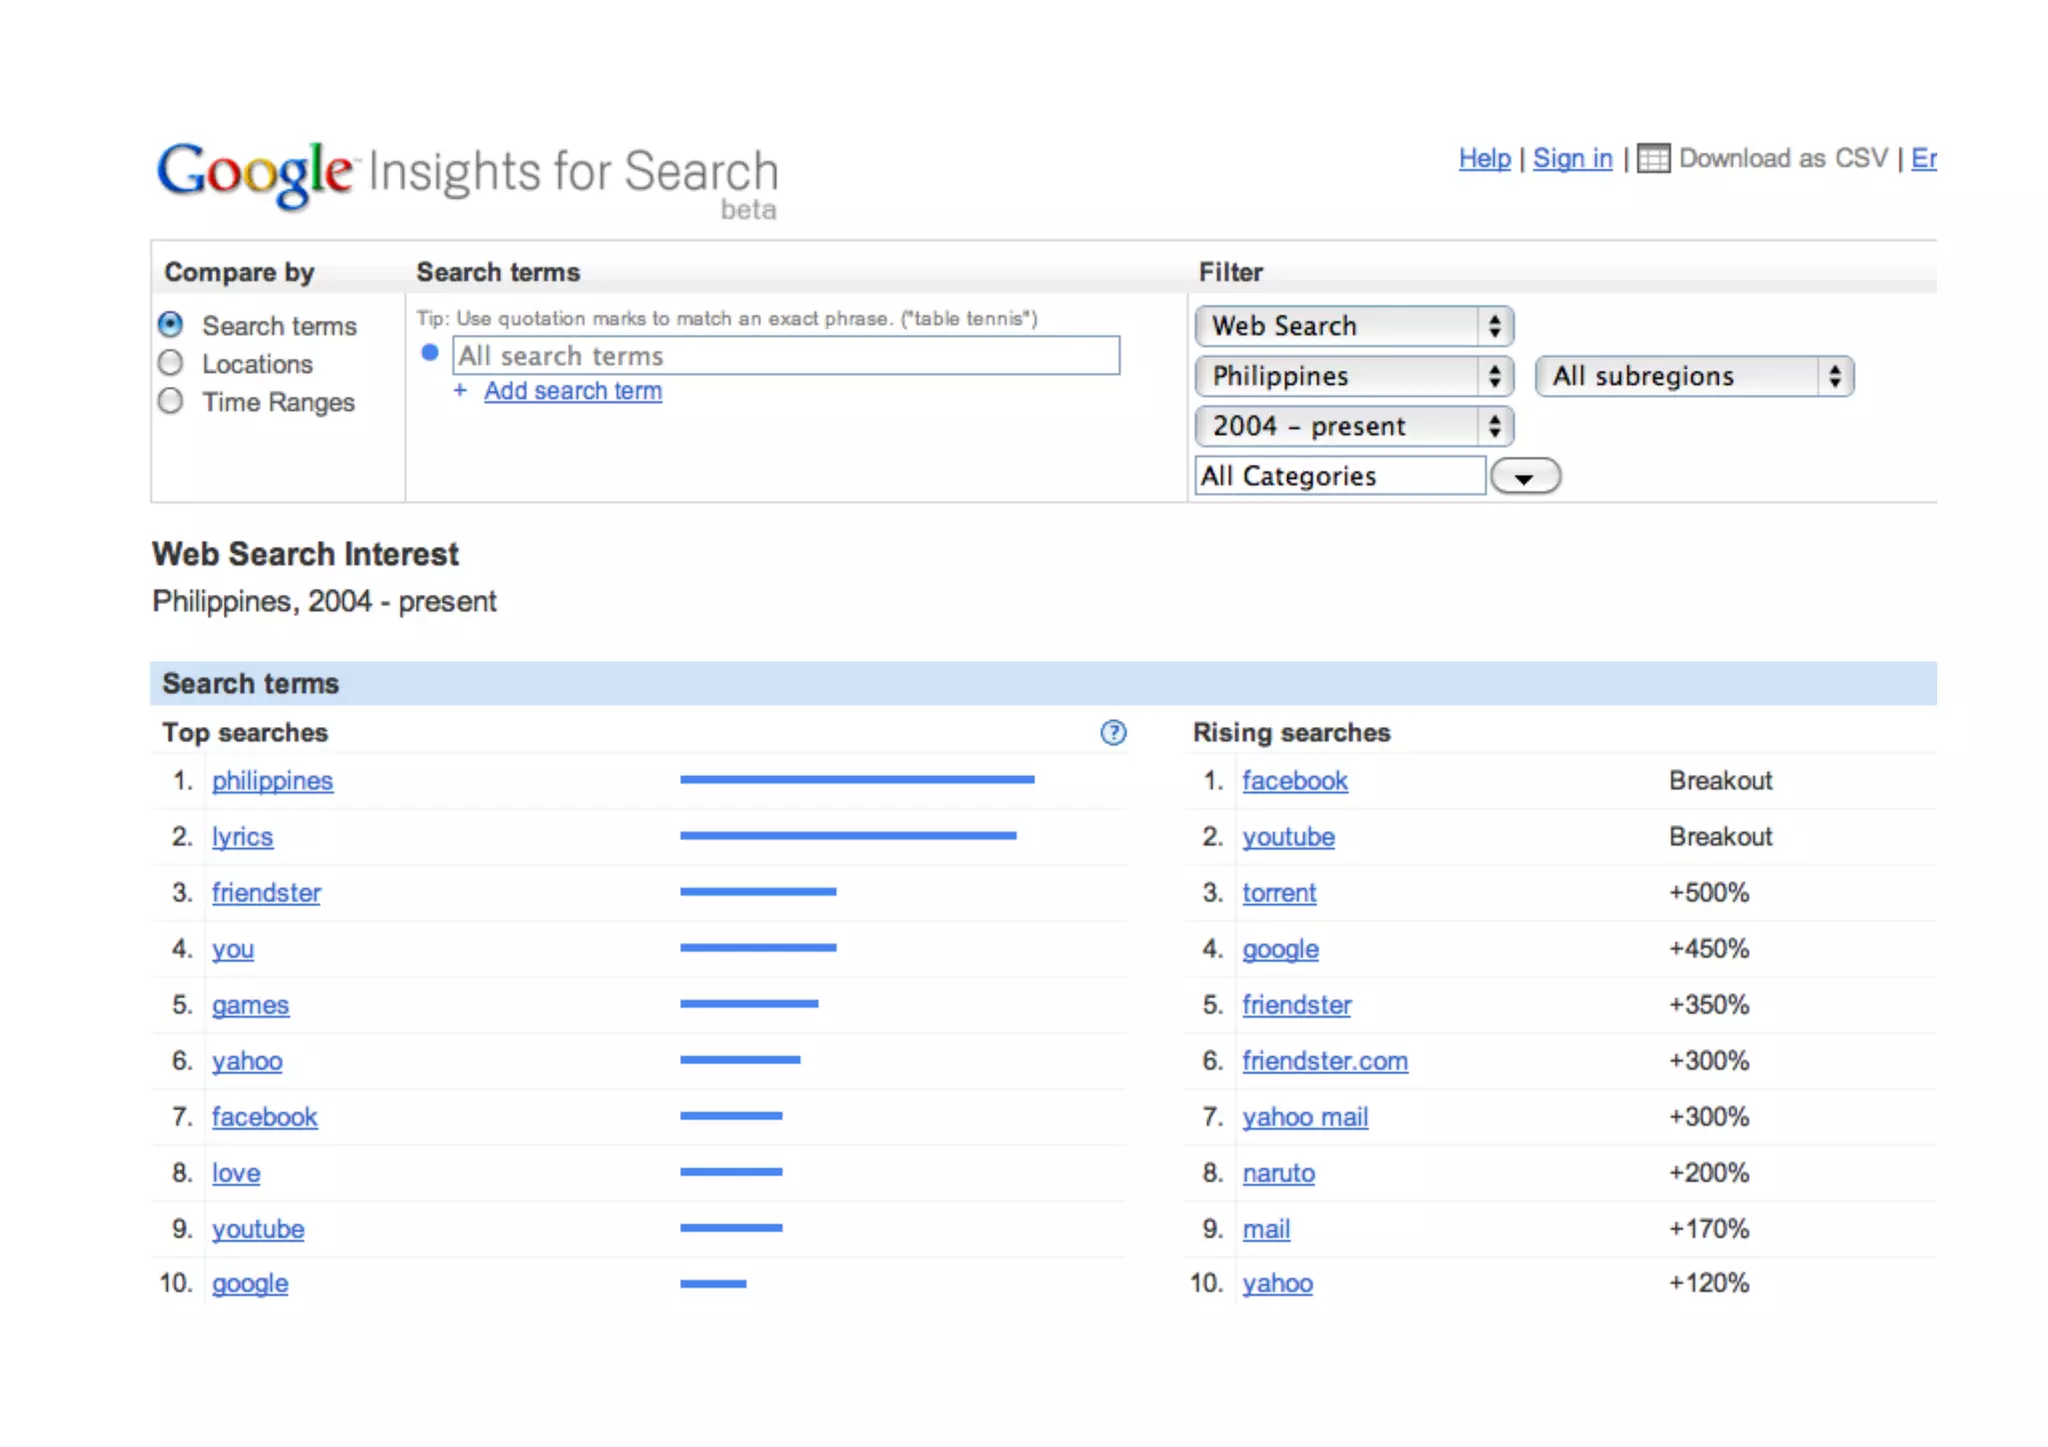This screenshot has width=2048, height=1447.
Task: Click the plus icon beside Add search term
Action: pyautogui.click(x=460, y=391)
